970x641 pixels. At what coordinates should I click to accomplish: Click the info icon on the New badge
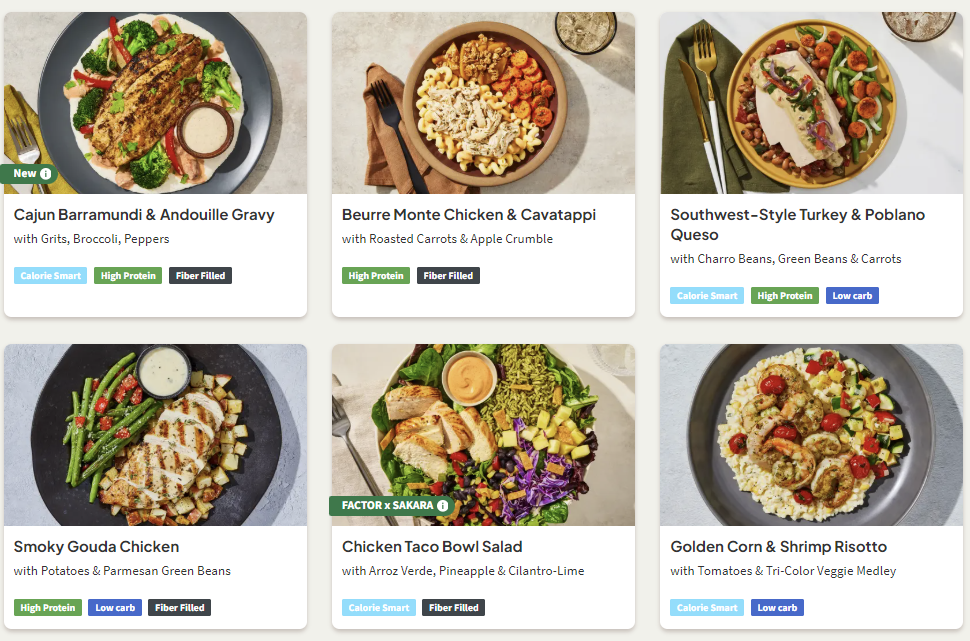click(x=45, y=174)
